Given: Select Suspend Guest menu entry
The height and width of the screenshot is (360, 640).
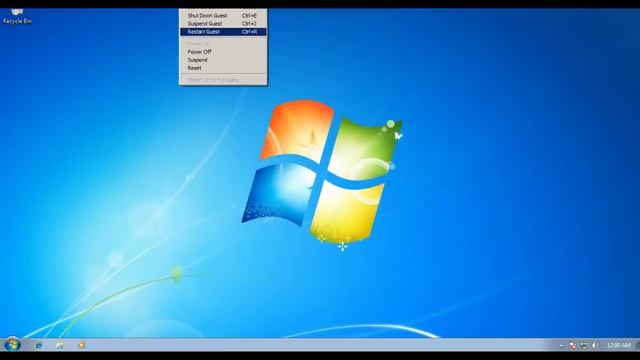Looking at the screenshot, I should click(x=223, y=24).
